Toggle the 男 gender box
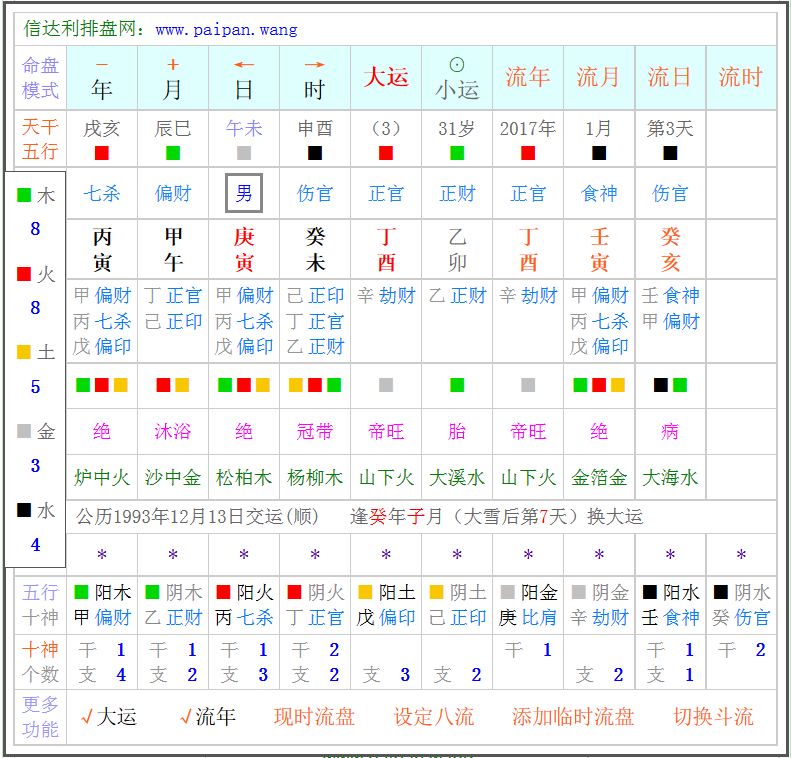Image resolution: width=791 pixels, height=758 pixels. coord(244,193)
